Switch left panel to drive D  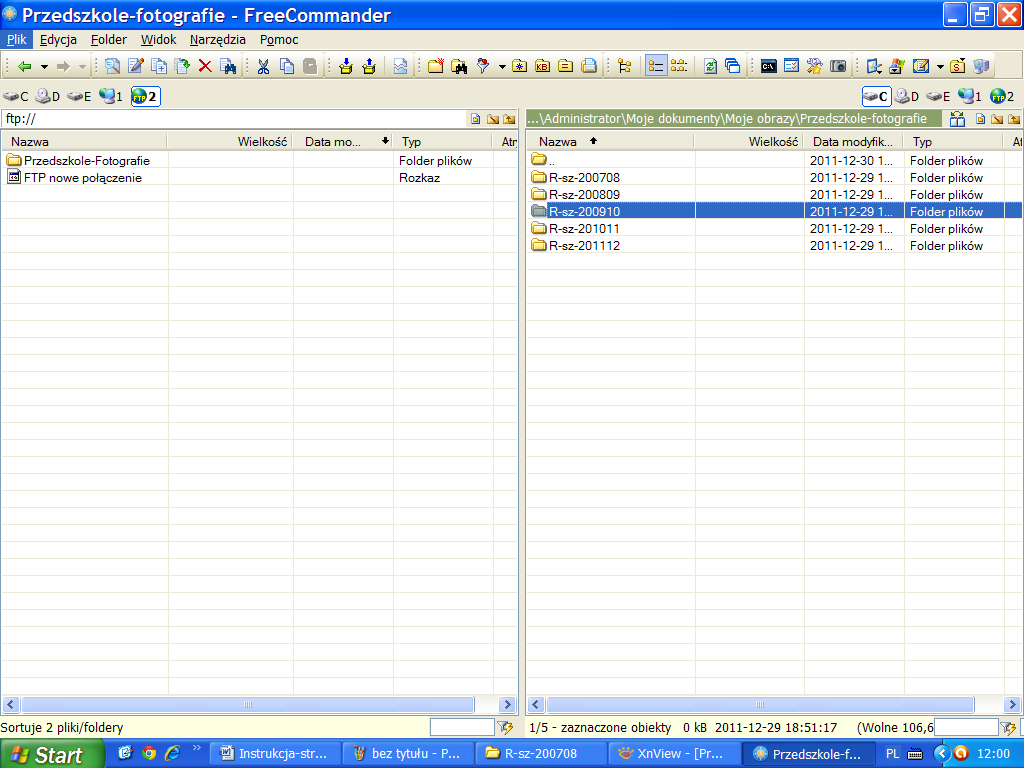coord(47,97)
